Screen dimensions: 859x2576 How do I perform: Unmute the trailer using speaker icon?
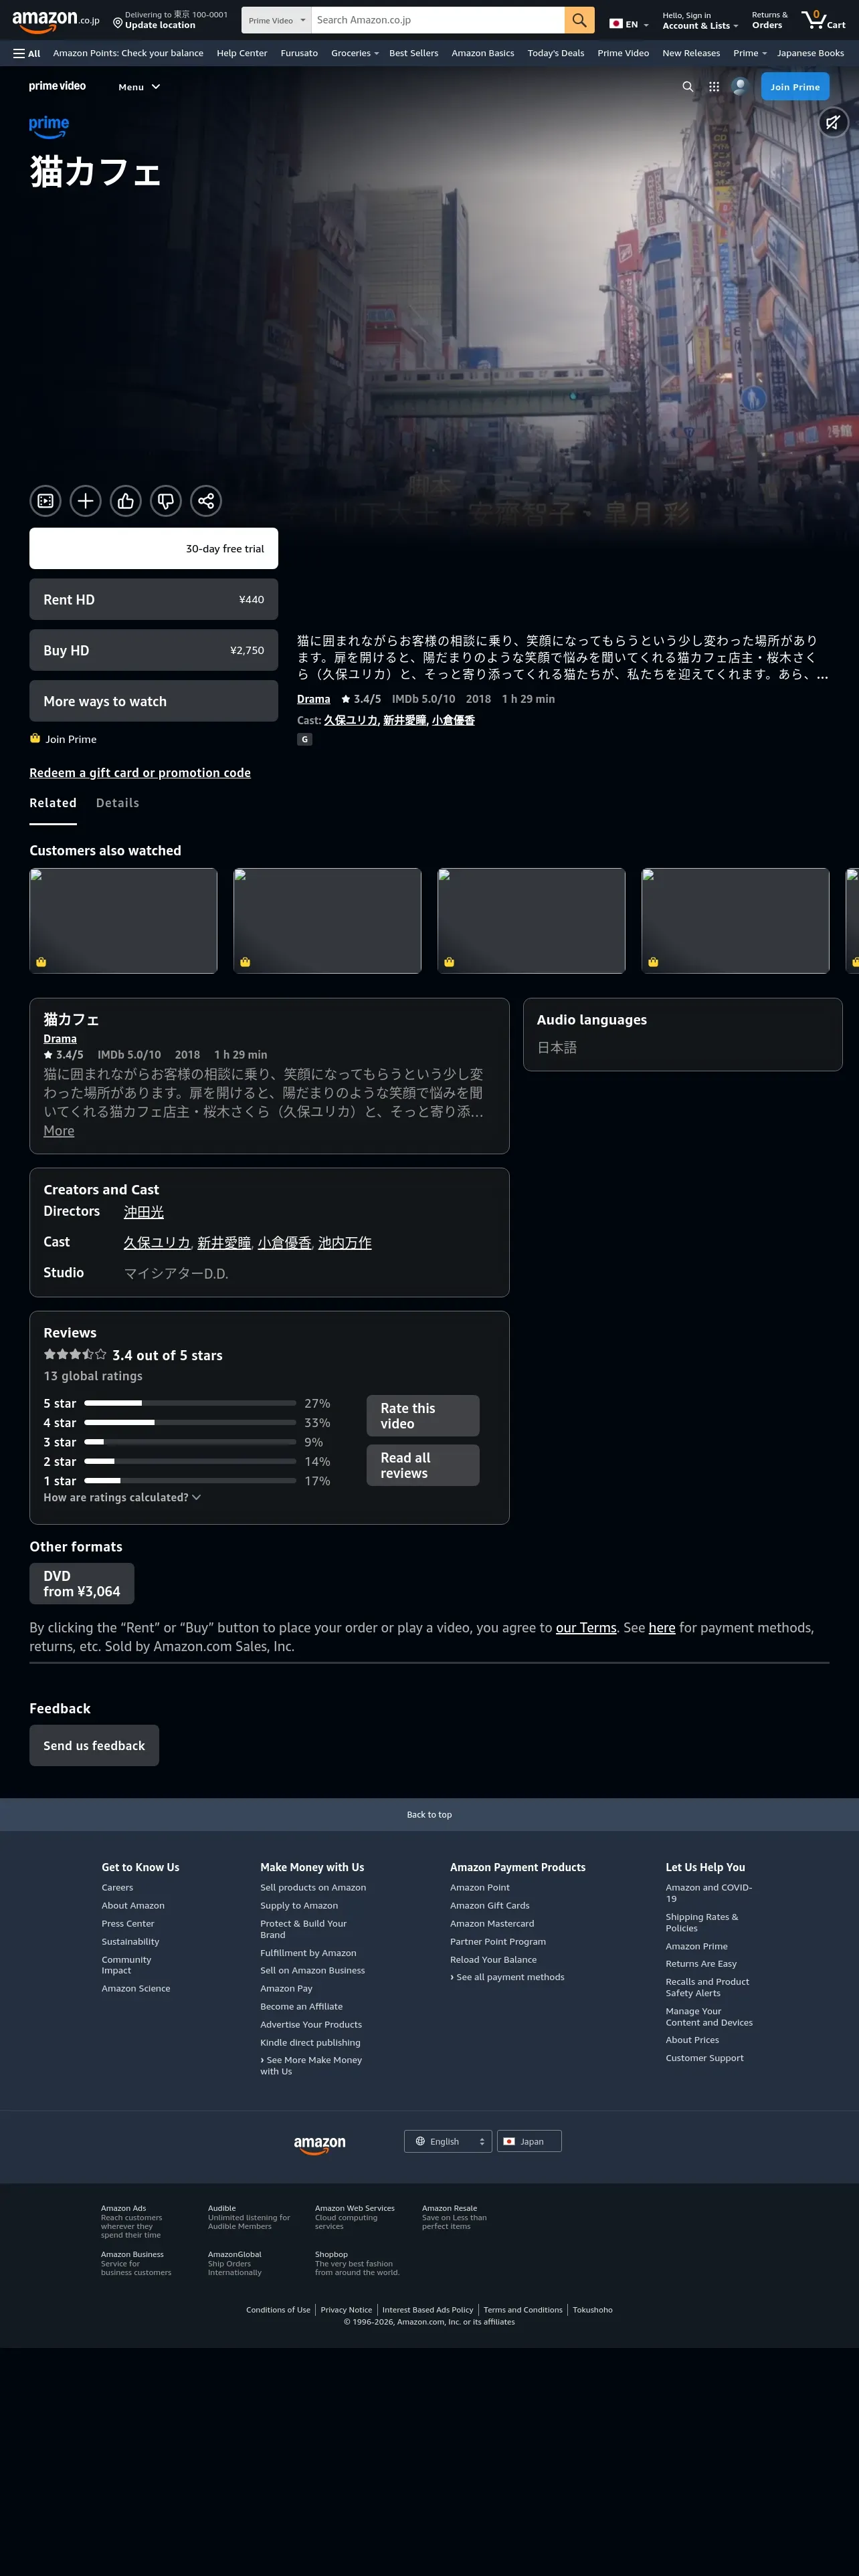tap(833, 122)
